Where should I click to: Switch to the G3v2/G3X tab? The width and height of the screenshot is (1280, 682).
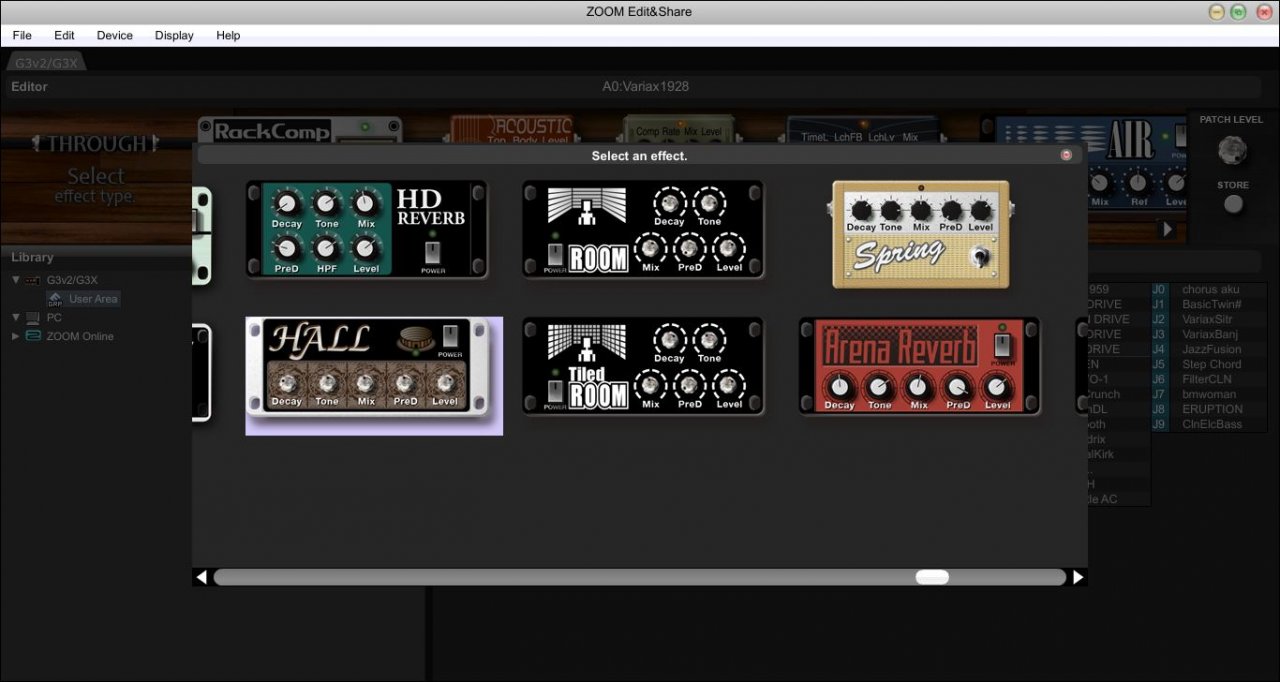click(x=47, y=62)
